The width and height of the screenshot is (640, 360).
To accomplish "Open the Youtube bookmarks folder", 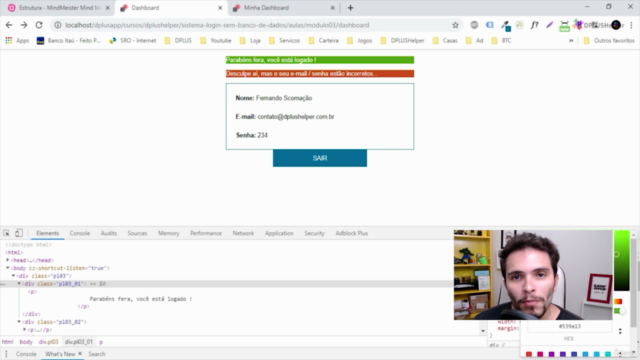I will click(x=216, y=40).
